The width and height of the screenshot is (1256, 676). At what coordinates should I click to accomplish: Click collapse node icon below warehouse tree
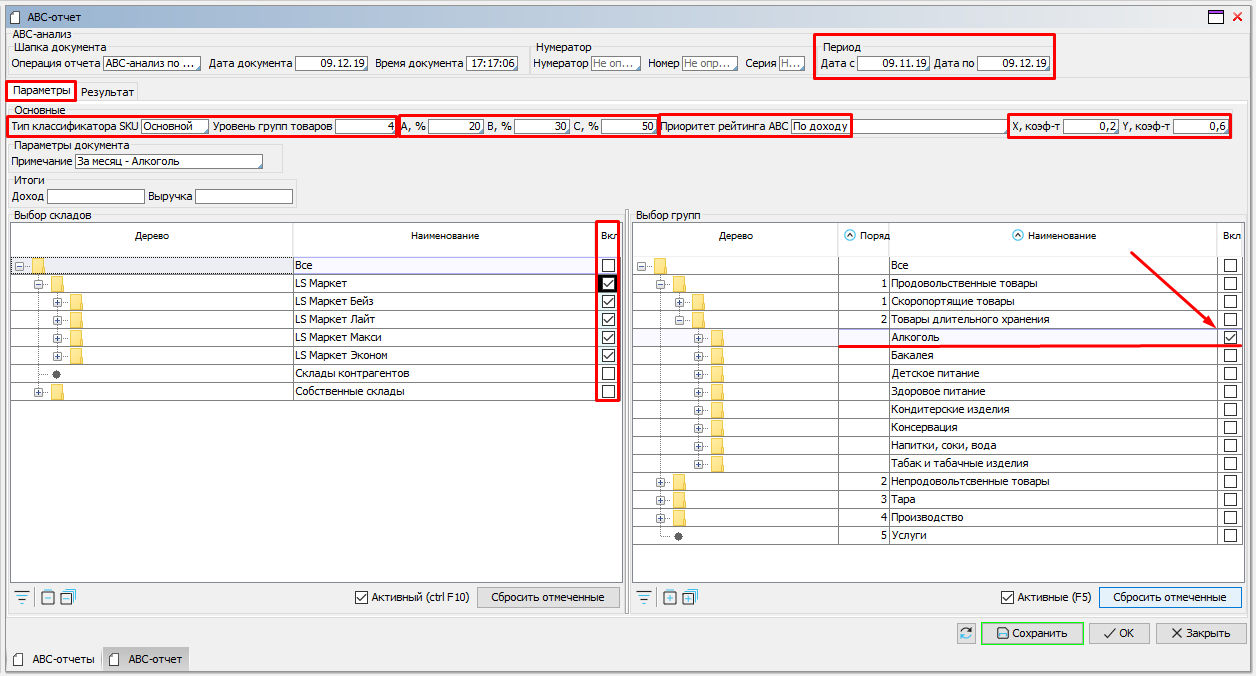[x=48, y=598]
